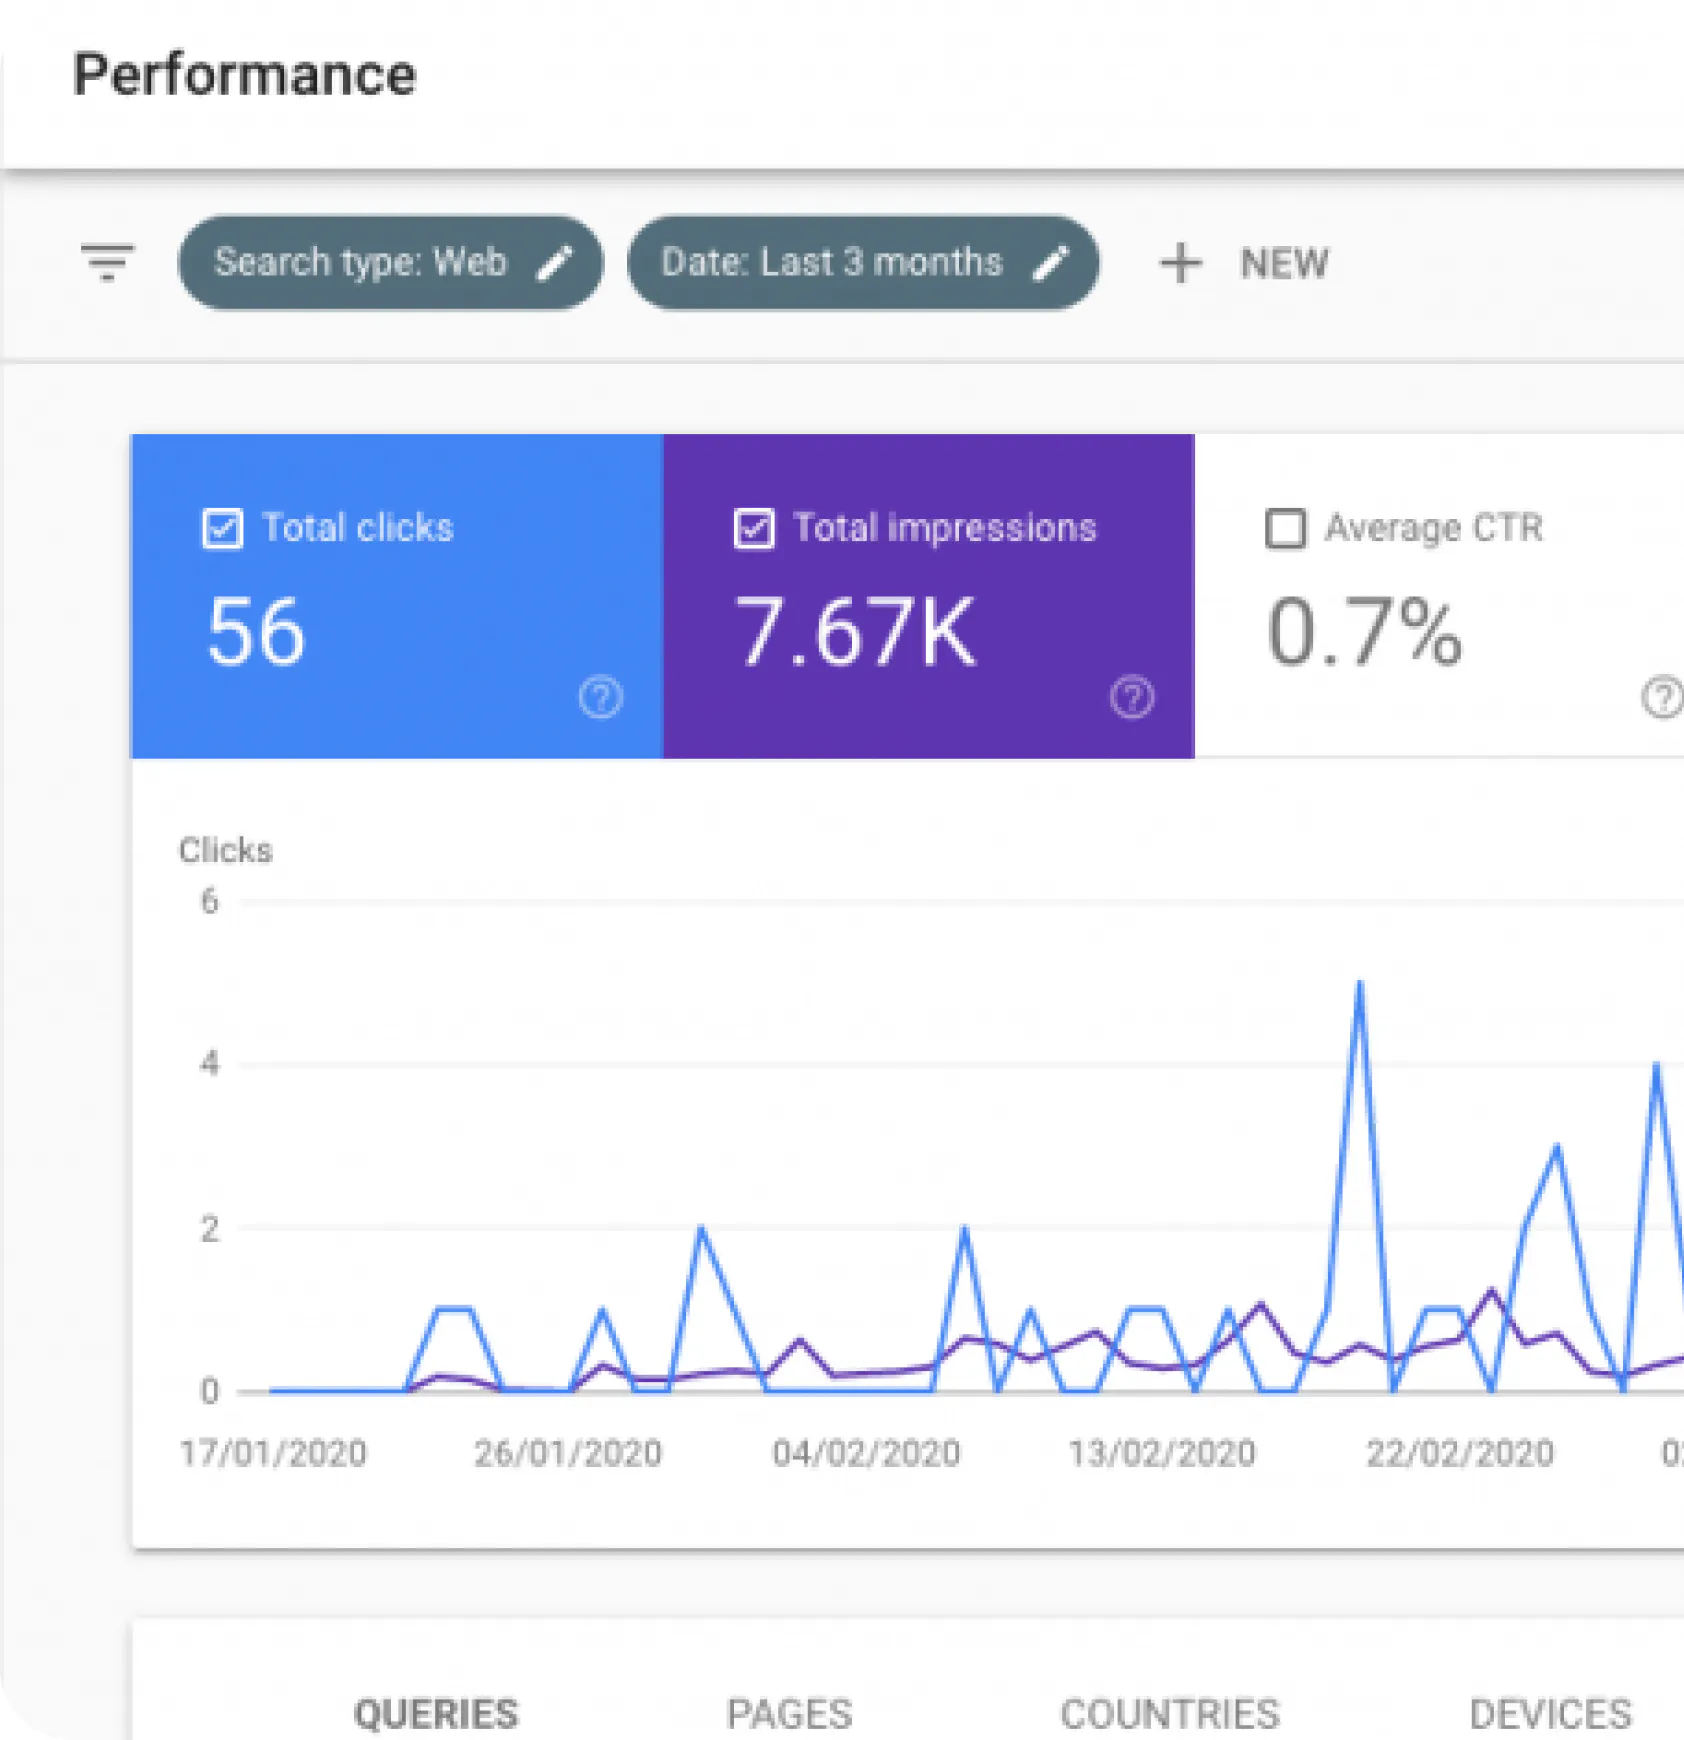Screen dimensions: 1684x1740
Task: Click the 26/01/2020 axis date label
Action: pyautogui.click(x=568, y=1453)
